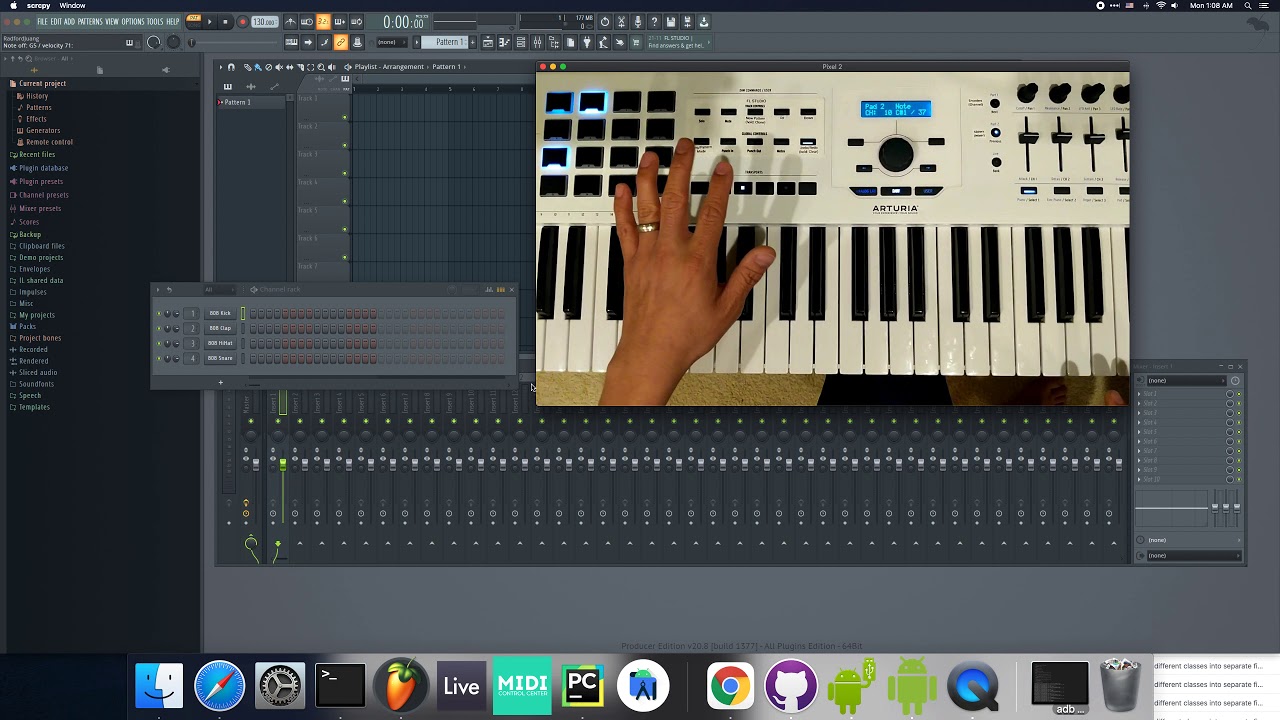Click the tempo field showing 130
Image resolution: width=1280 pixels, height=720 pixels.
pos(264,22)
